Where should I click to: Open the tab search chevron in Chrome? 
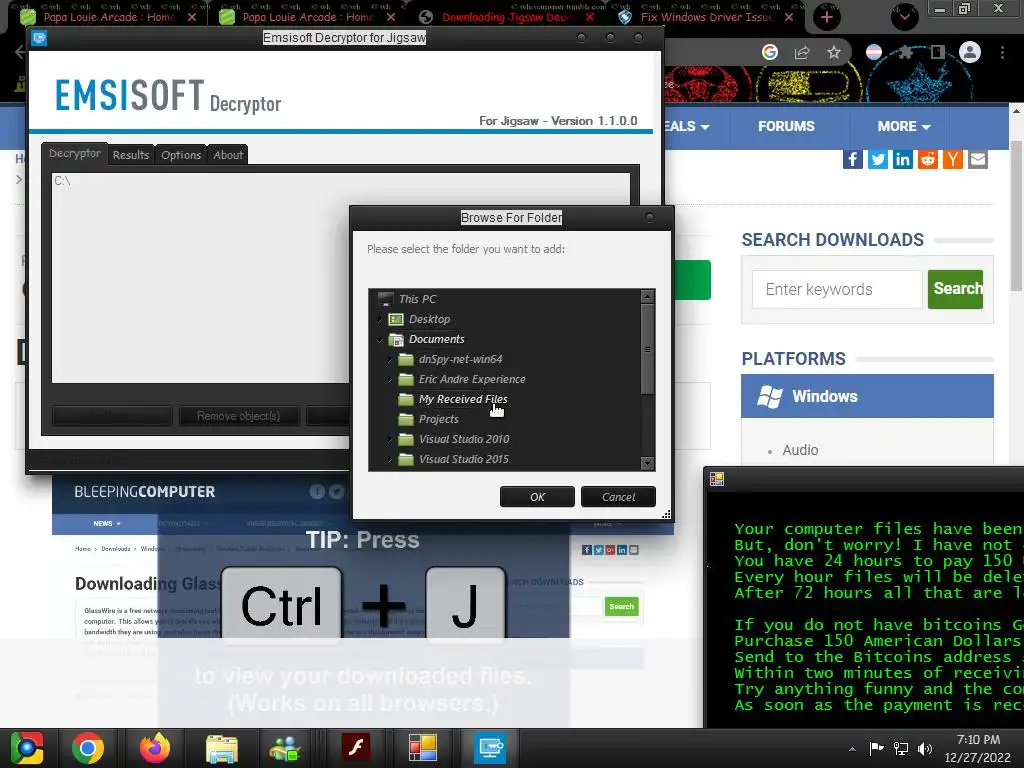904,17
